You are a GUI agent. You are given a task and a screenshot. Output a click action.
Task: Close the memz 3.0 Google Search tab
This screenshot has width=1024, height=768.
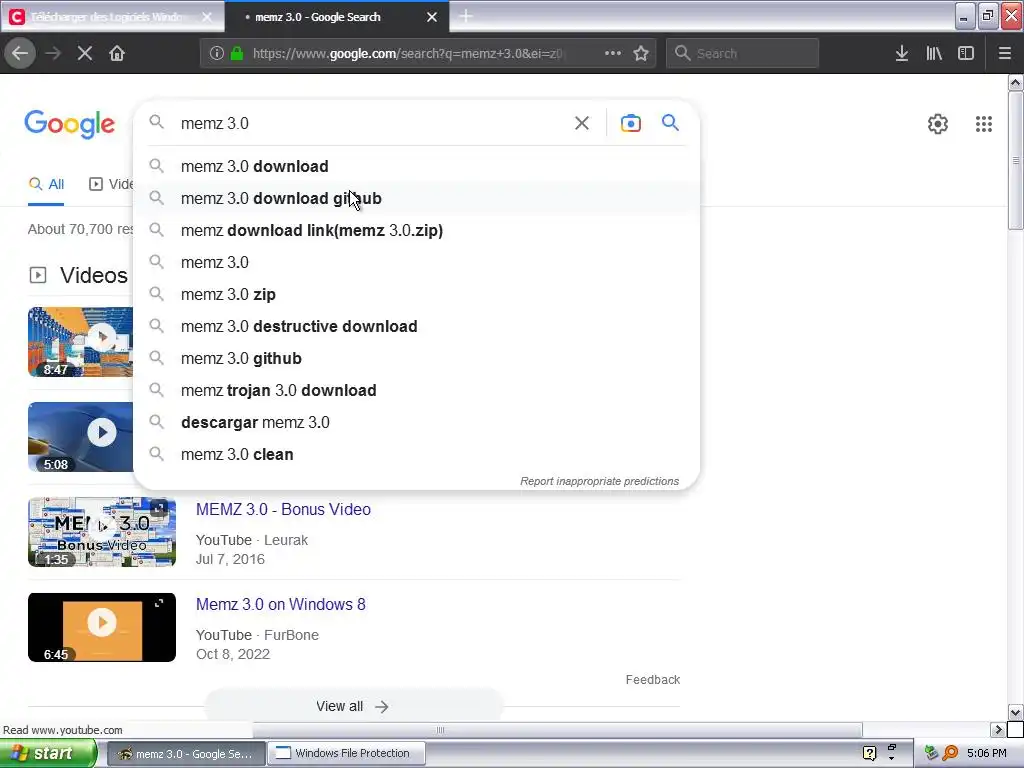(432, 17)
